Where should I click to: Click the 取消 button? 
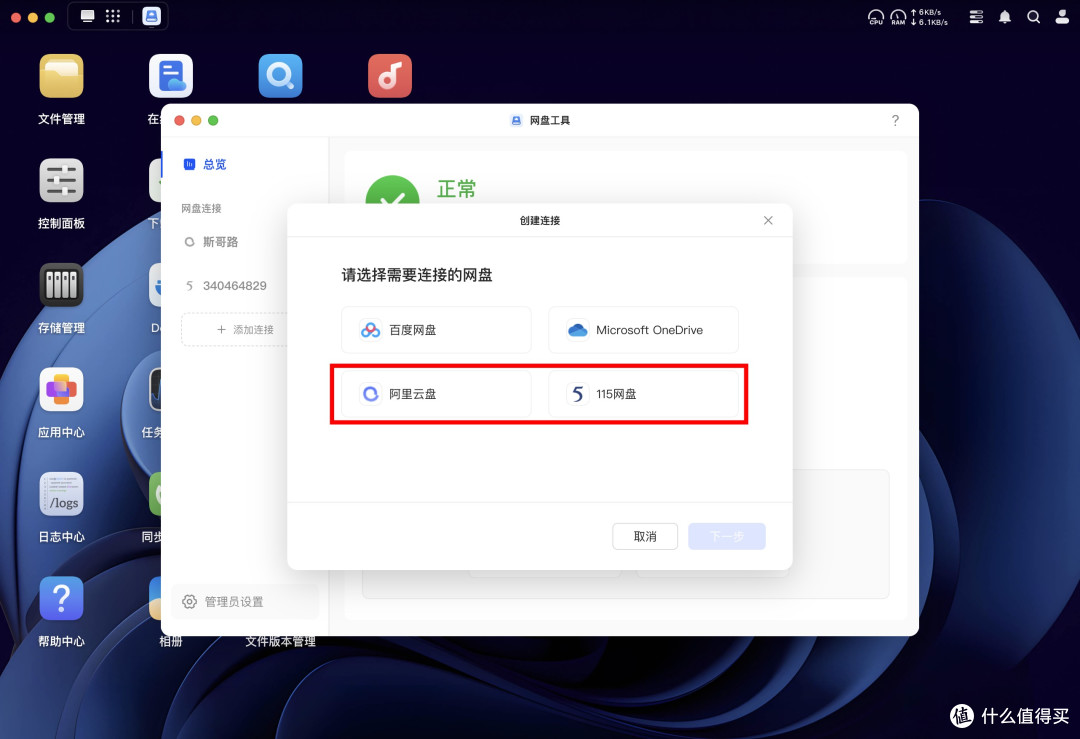[645, 537]
